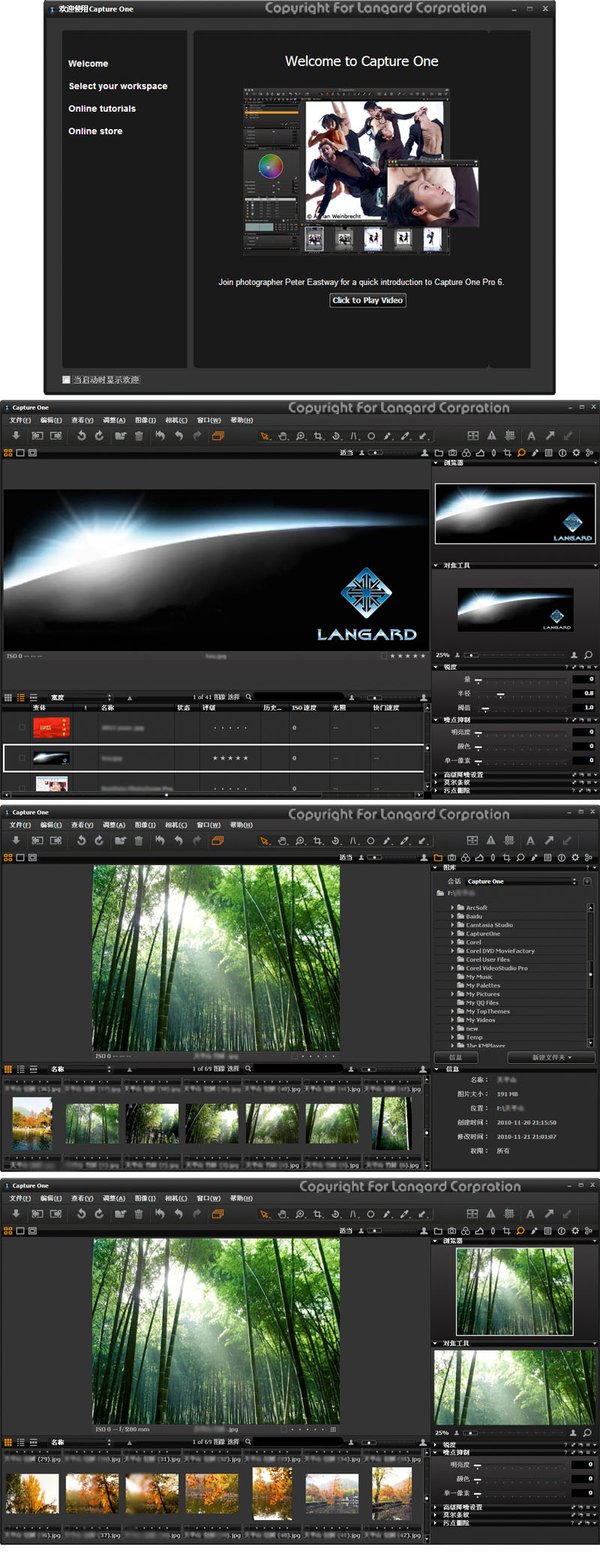Click the 半径 slider in the Langard logo window
This screenshot has height=1556, width=600.
tap(500, 693)
